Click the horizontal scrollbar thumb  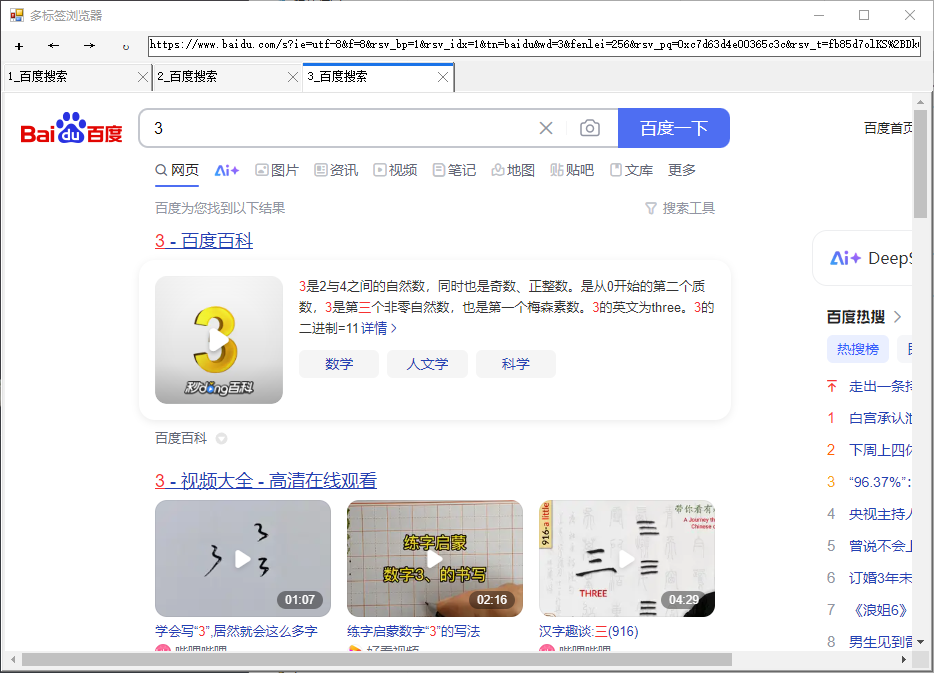(376, 659)
